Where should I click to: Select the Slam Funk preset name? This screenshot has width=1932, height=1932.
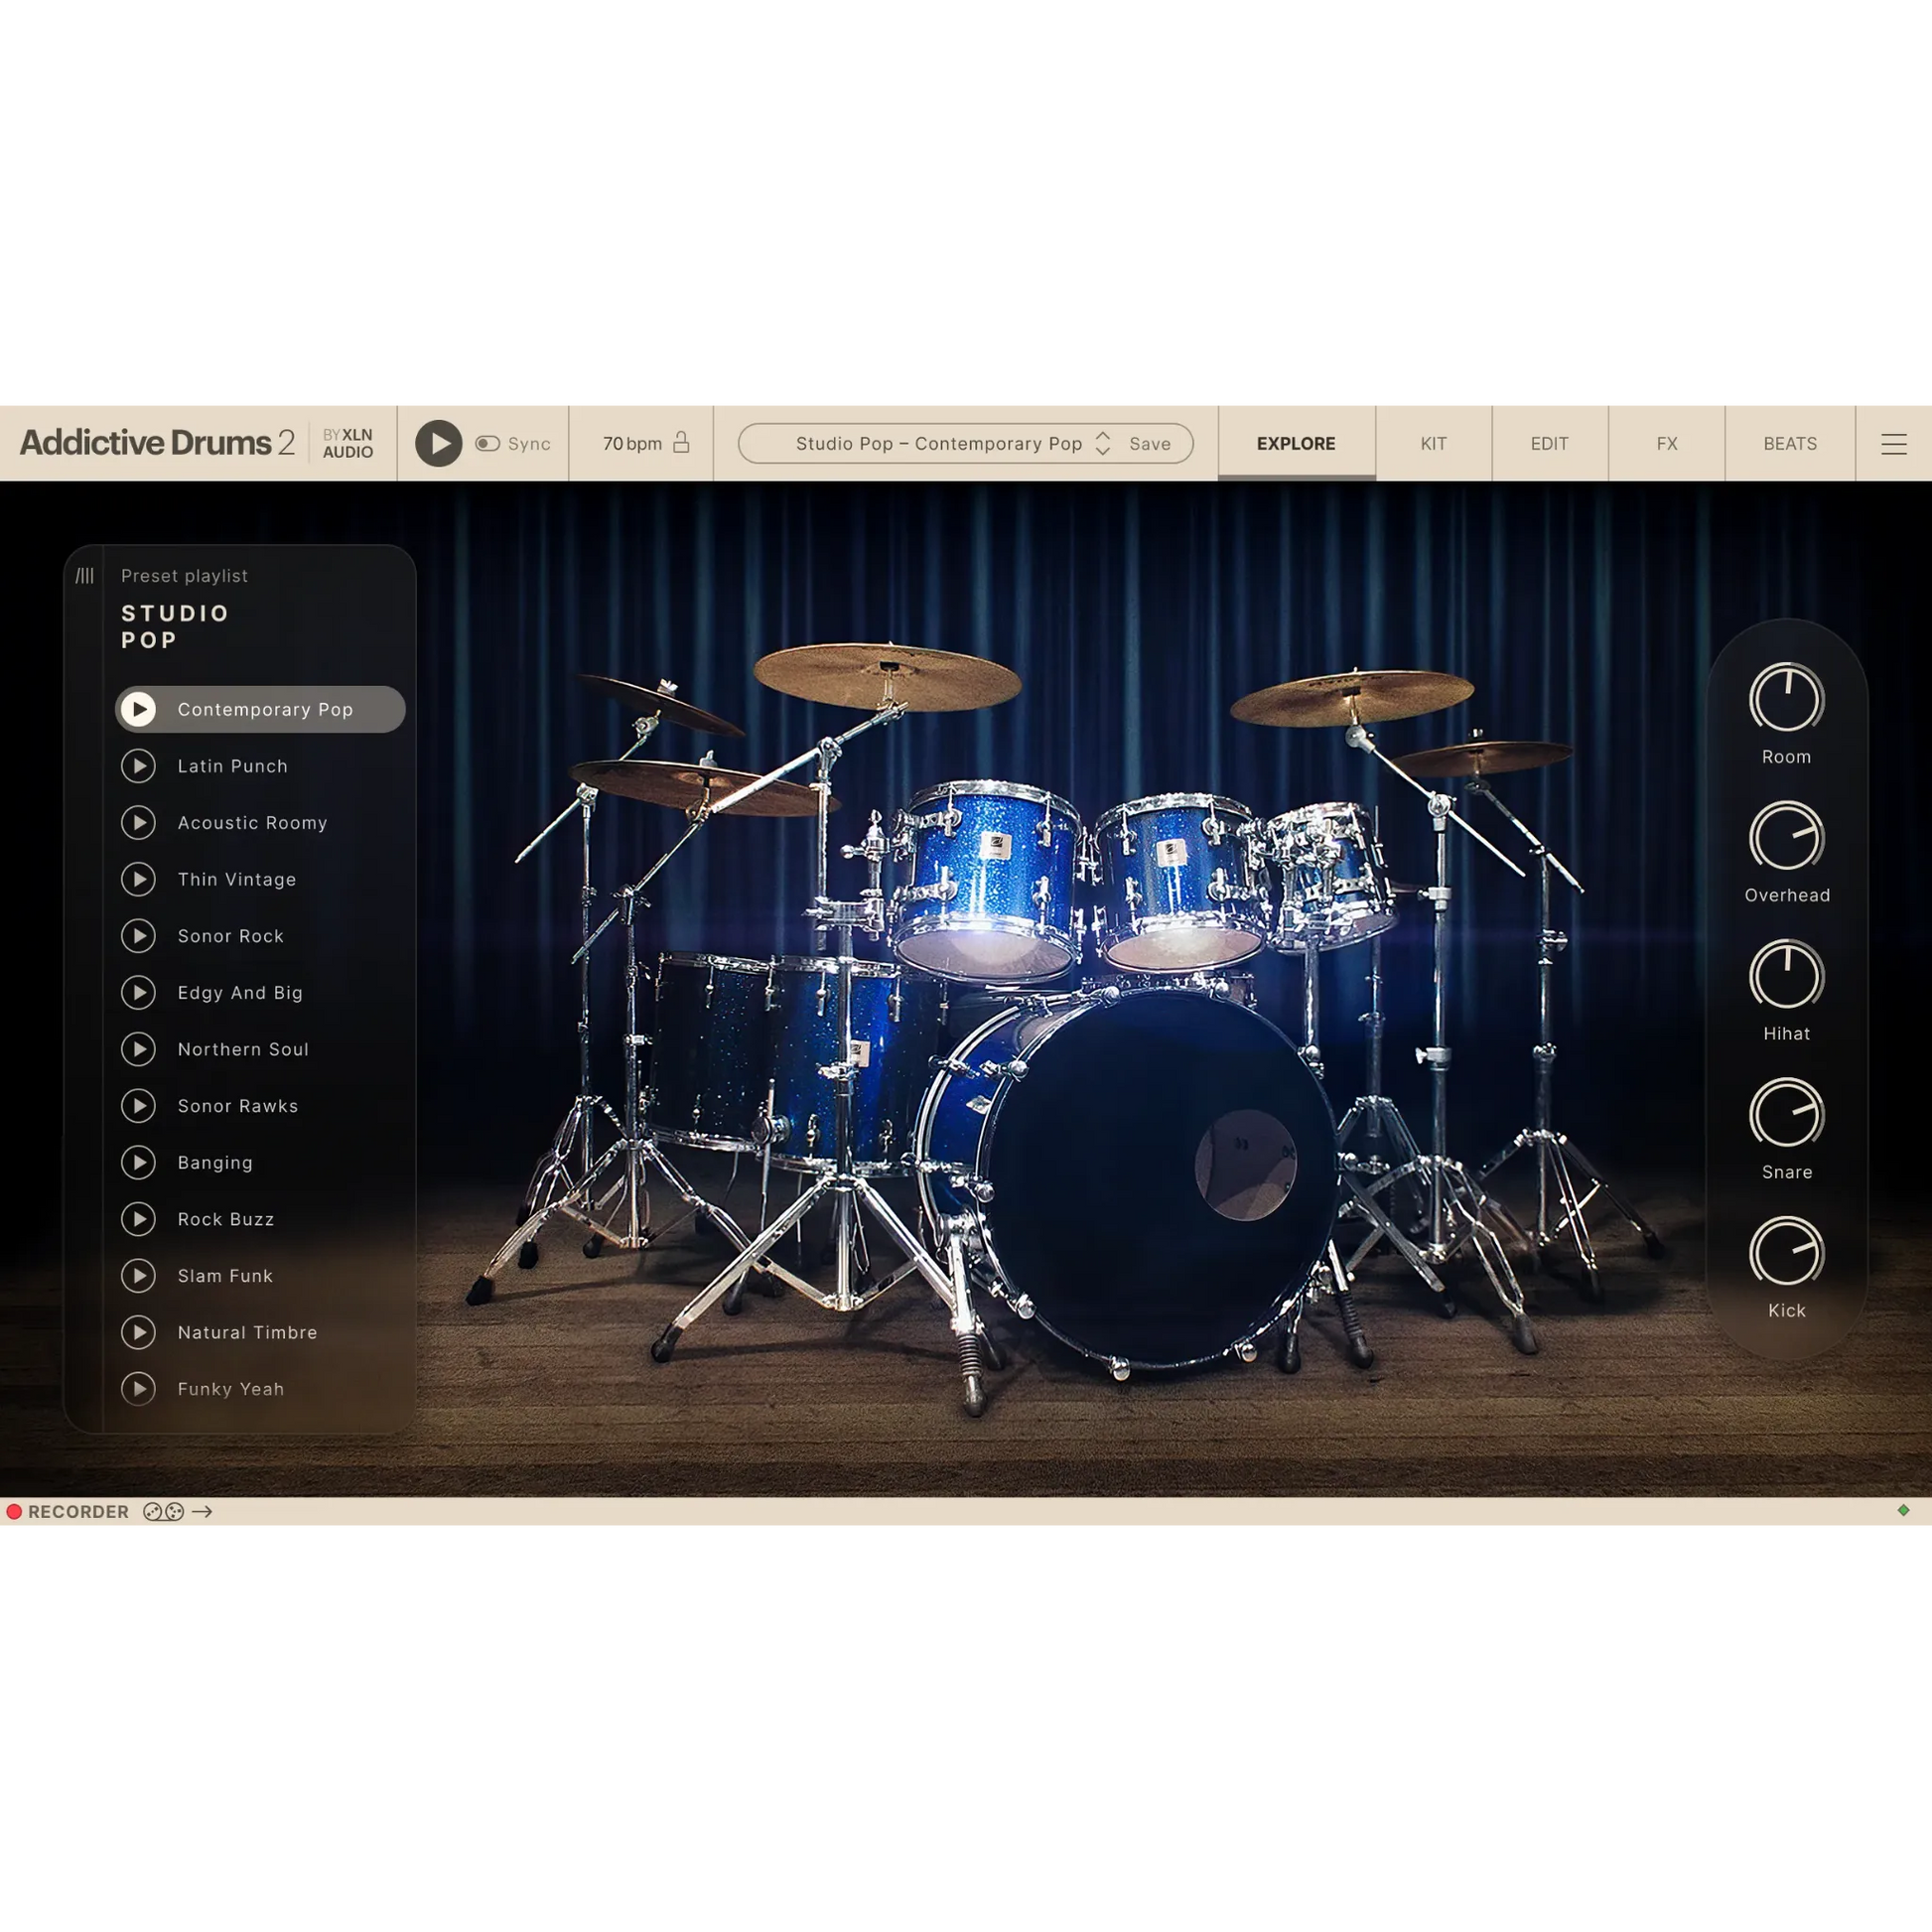(225, 1276)
